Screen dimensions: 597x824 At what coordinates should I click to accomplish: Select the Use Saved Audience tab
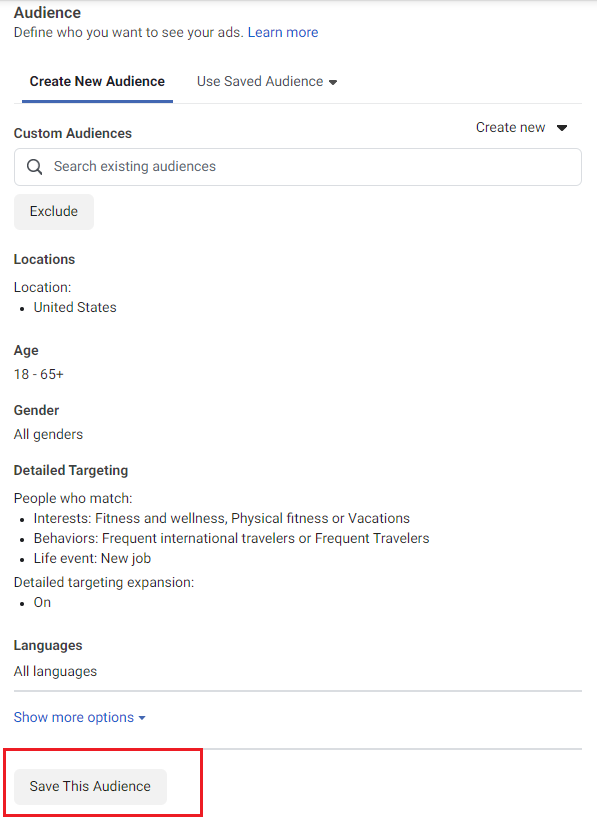point(267,81)
